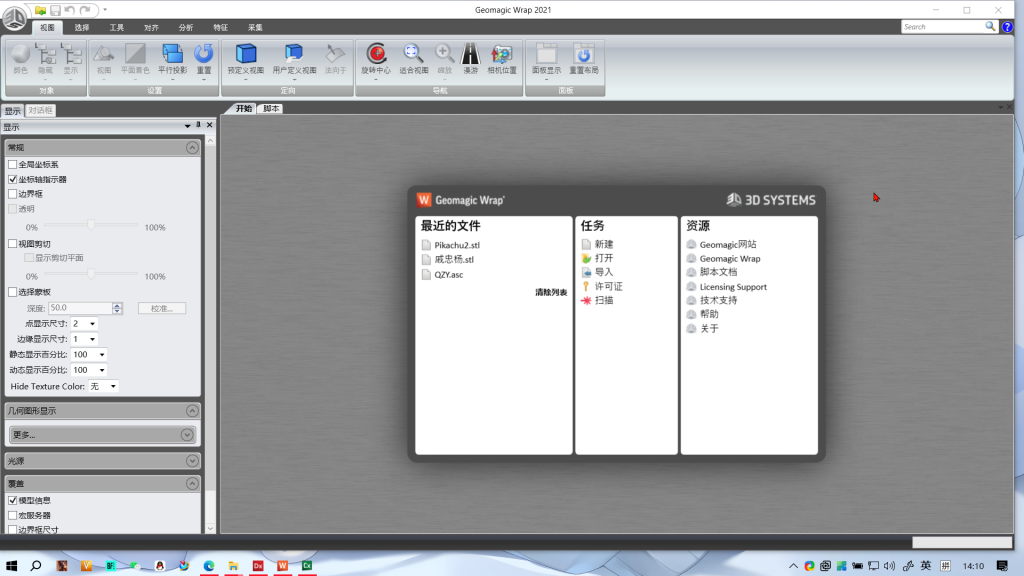1024x576 pixels.
Task: Uncheck the 模型信息 checkbox
Action: (x=12, y=500)
